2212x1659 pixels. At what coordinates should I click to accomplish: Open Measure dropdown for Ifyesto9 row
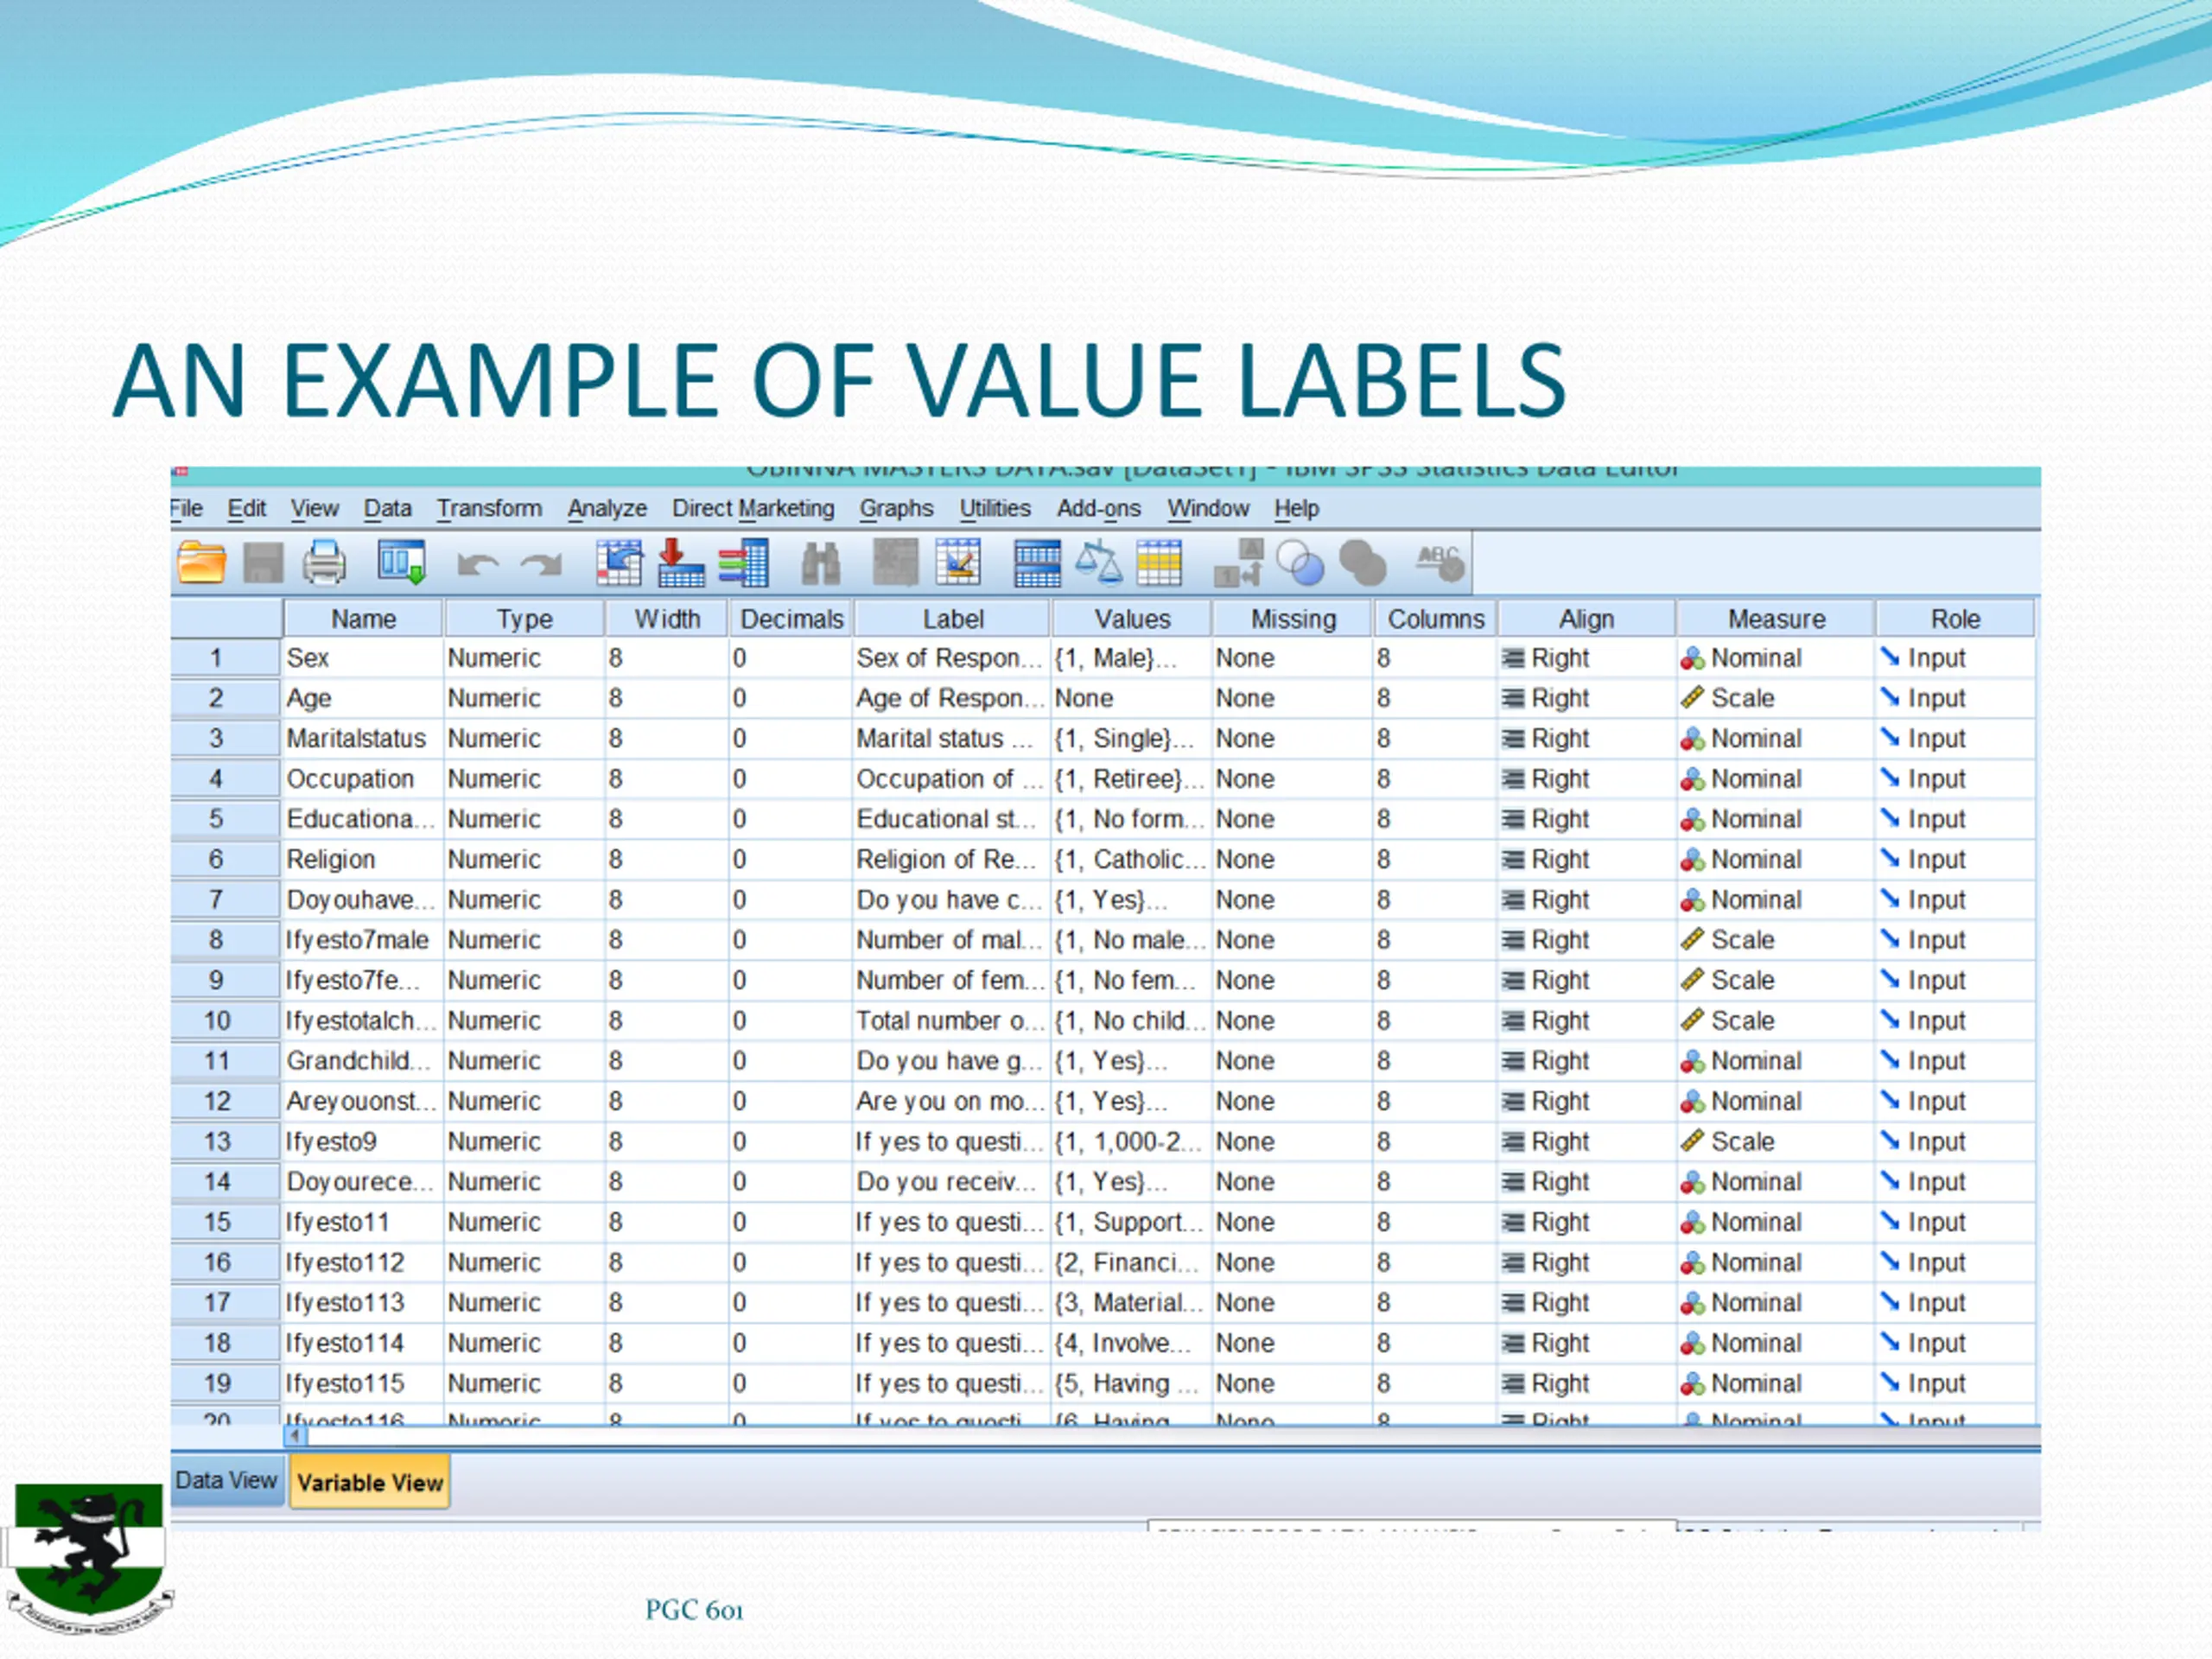(x=1775, y=1142)
